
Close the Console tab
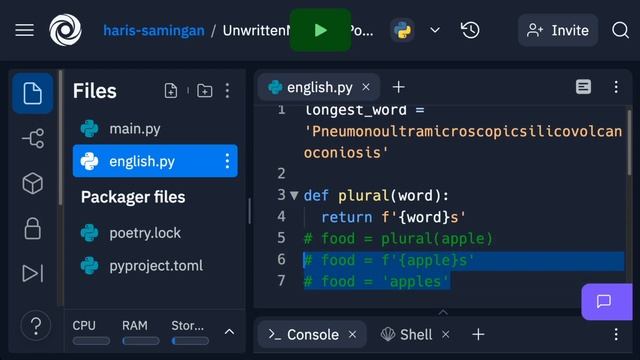353,335
